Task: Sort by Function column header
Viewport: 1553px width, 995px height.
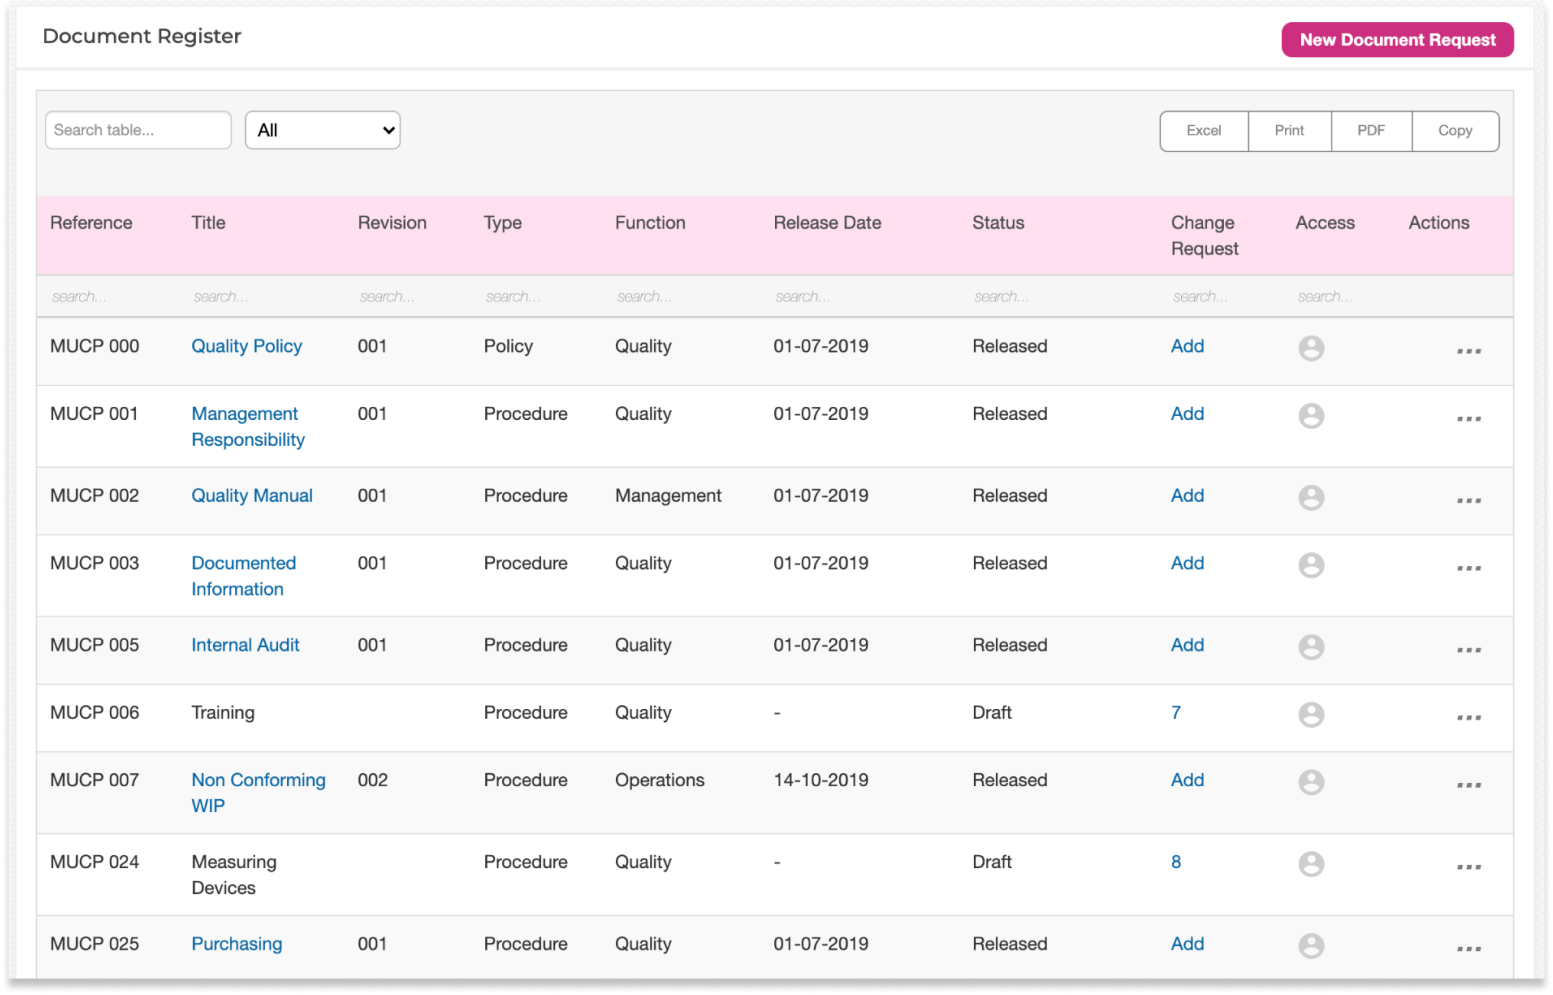Action: pos(650,223)
